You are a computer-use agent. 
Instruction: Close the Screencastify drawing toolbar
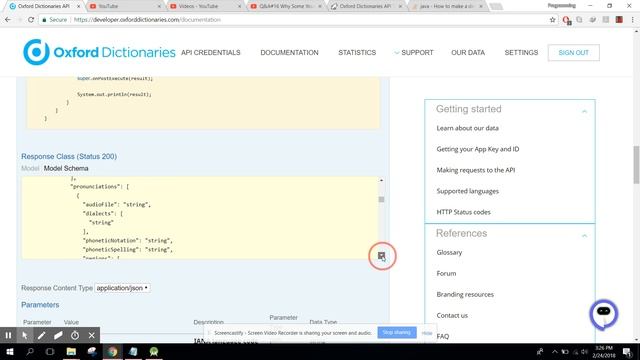92,336
